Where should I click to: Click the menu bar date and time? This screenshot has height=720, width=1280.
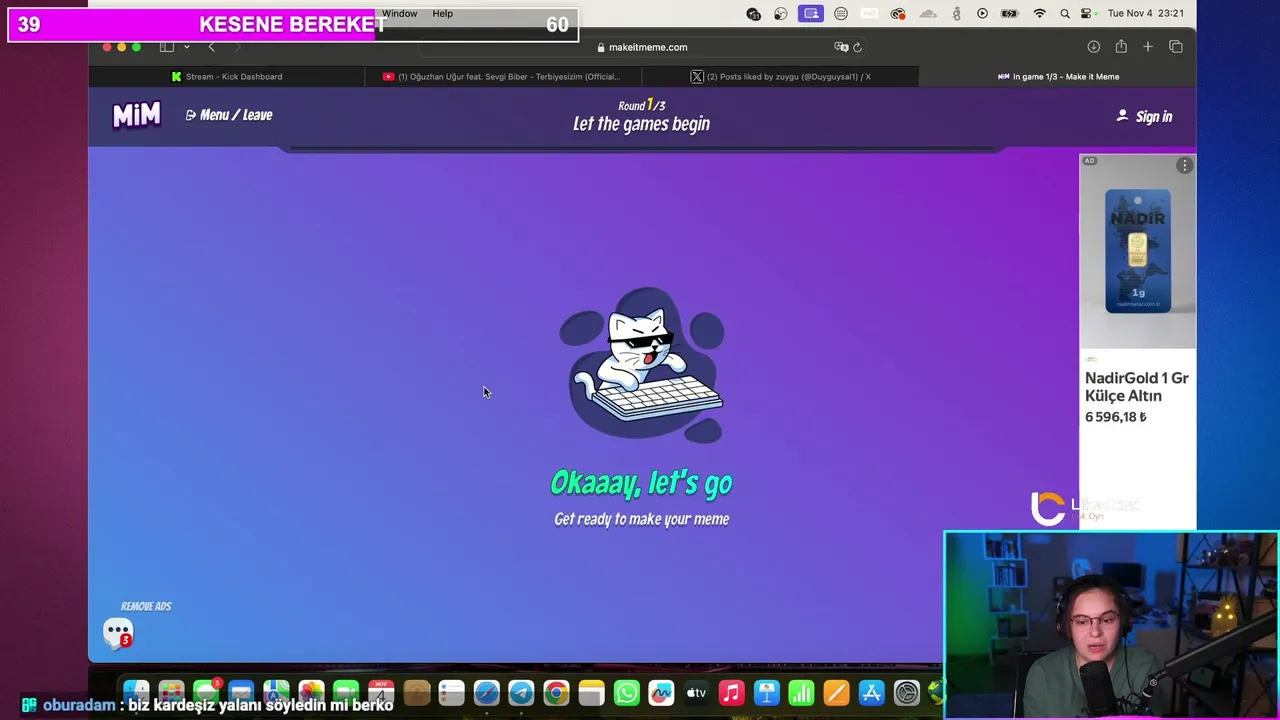coord(1146,14)
